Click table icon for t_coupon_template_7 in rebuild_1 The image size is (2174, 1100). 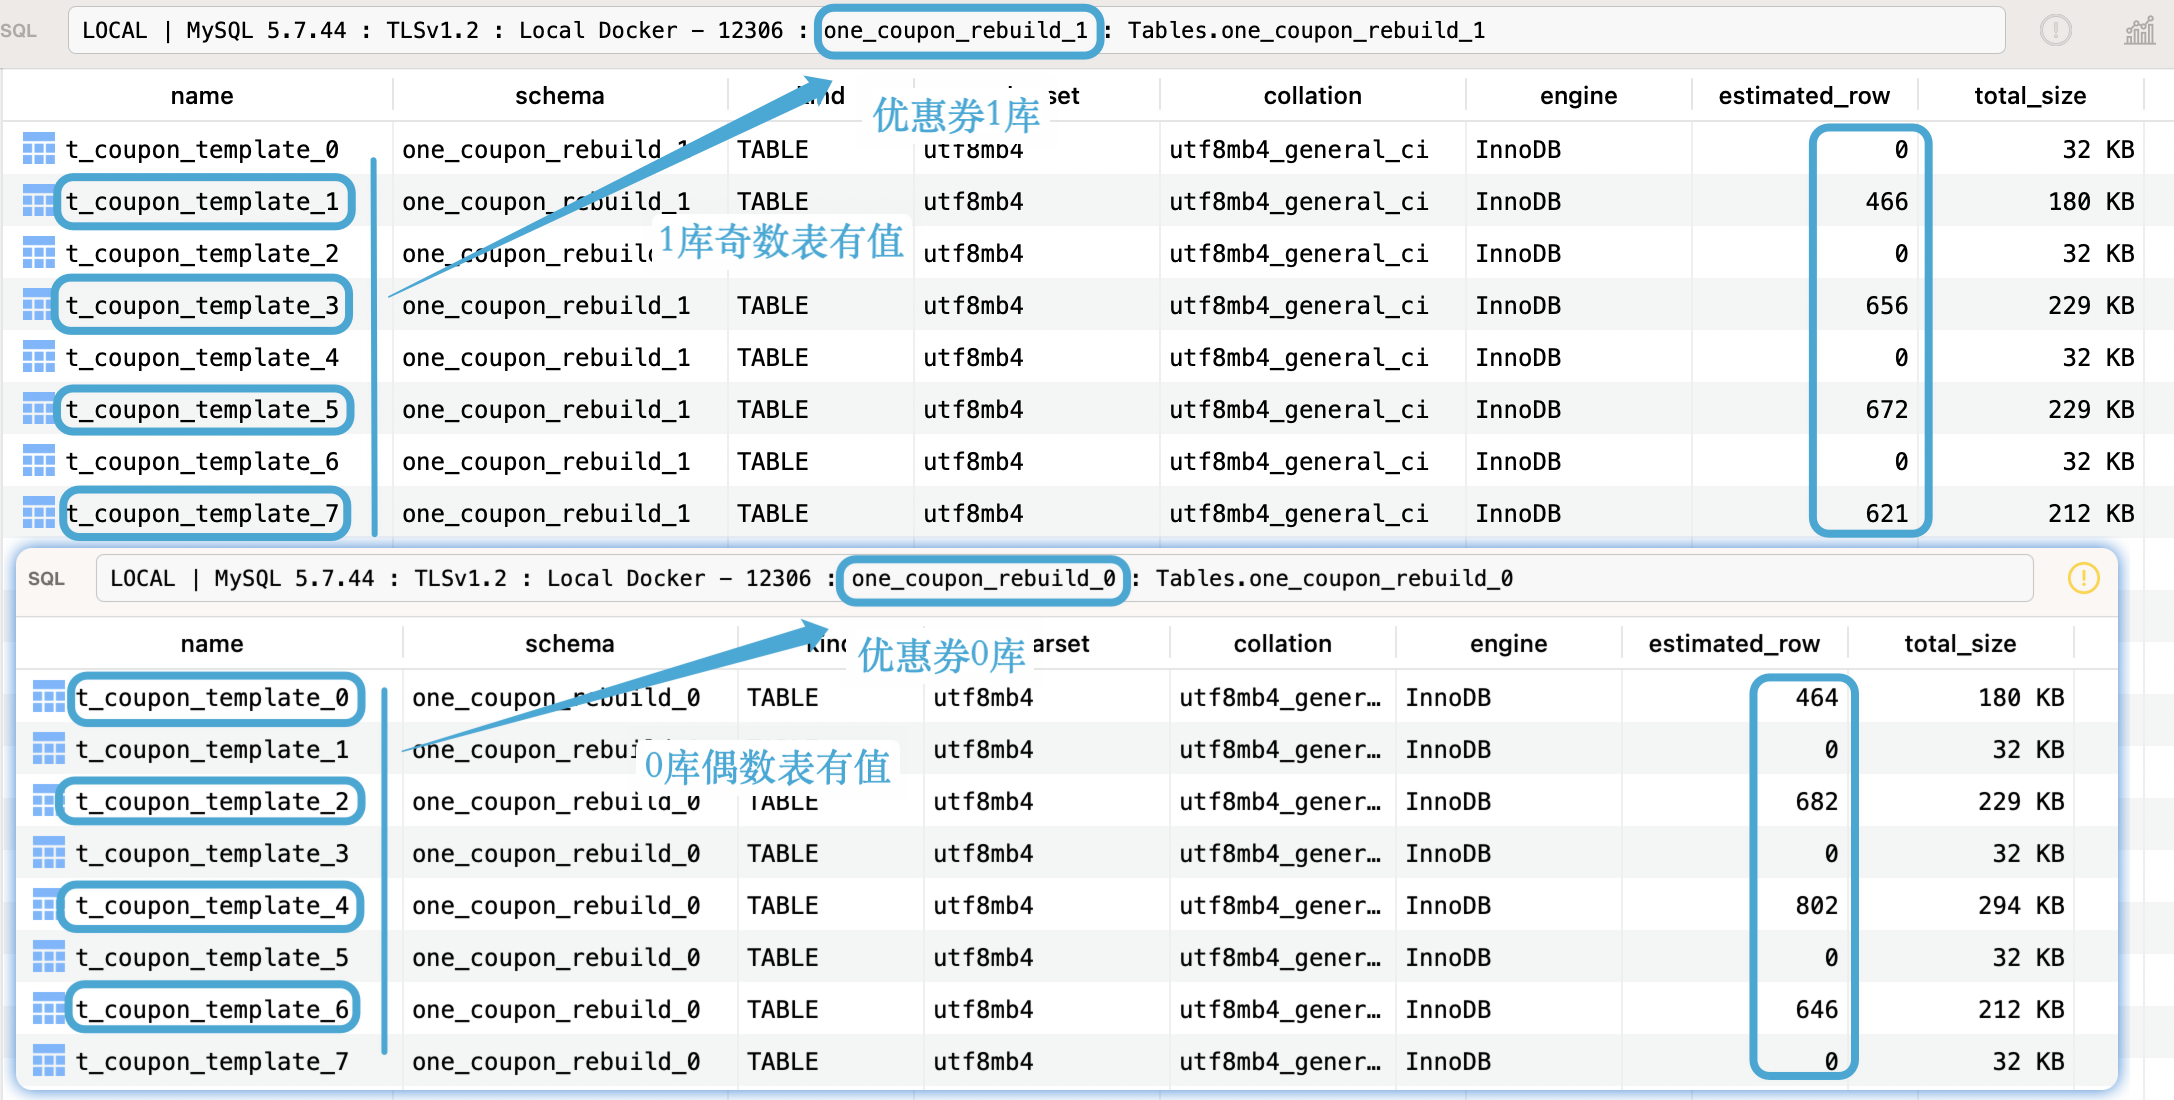tap(39, 514)
